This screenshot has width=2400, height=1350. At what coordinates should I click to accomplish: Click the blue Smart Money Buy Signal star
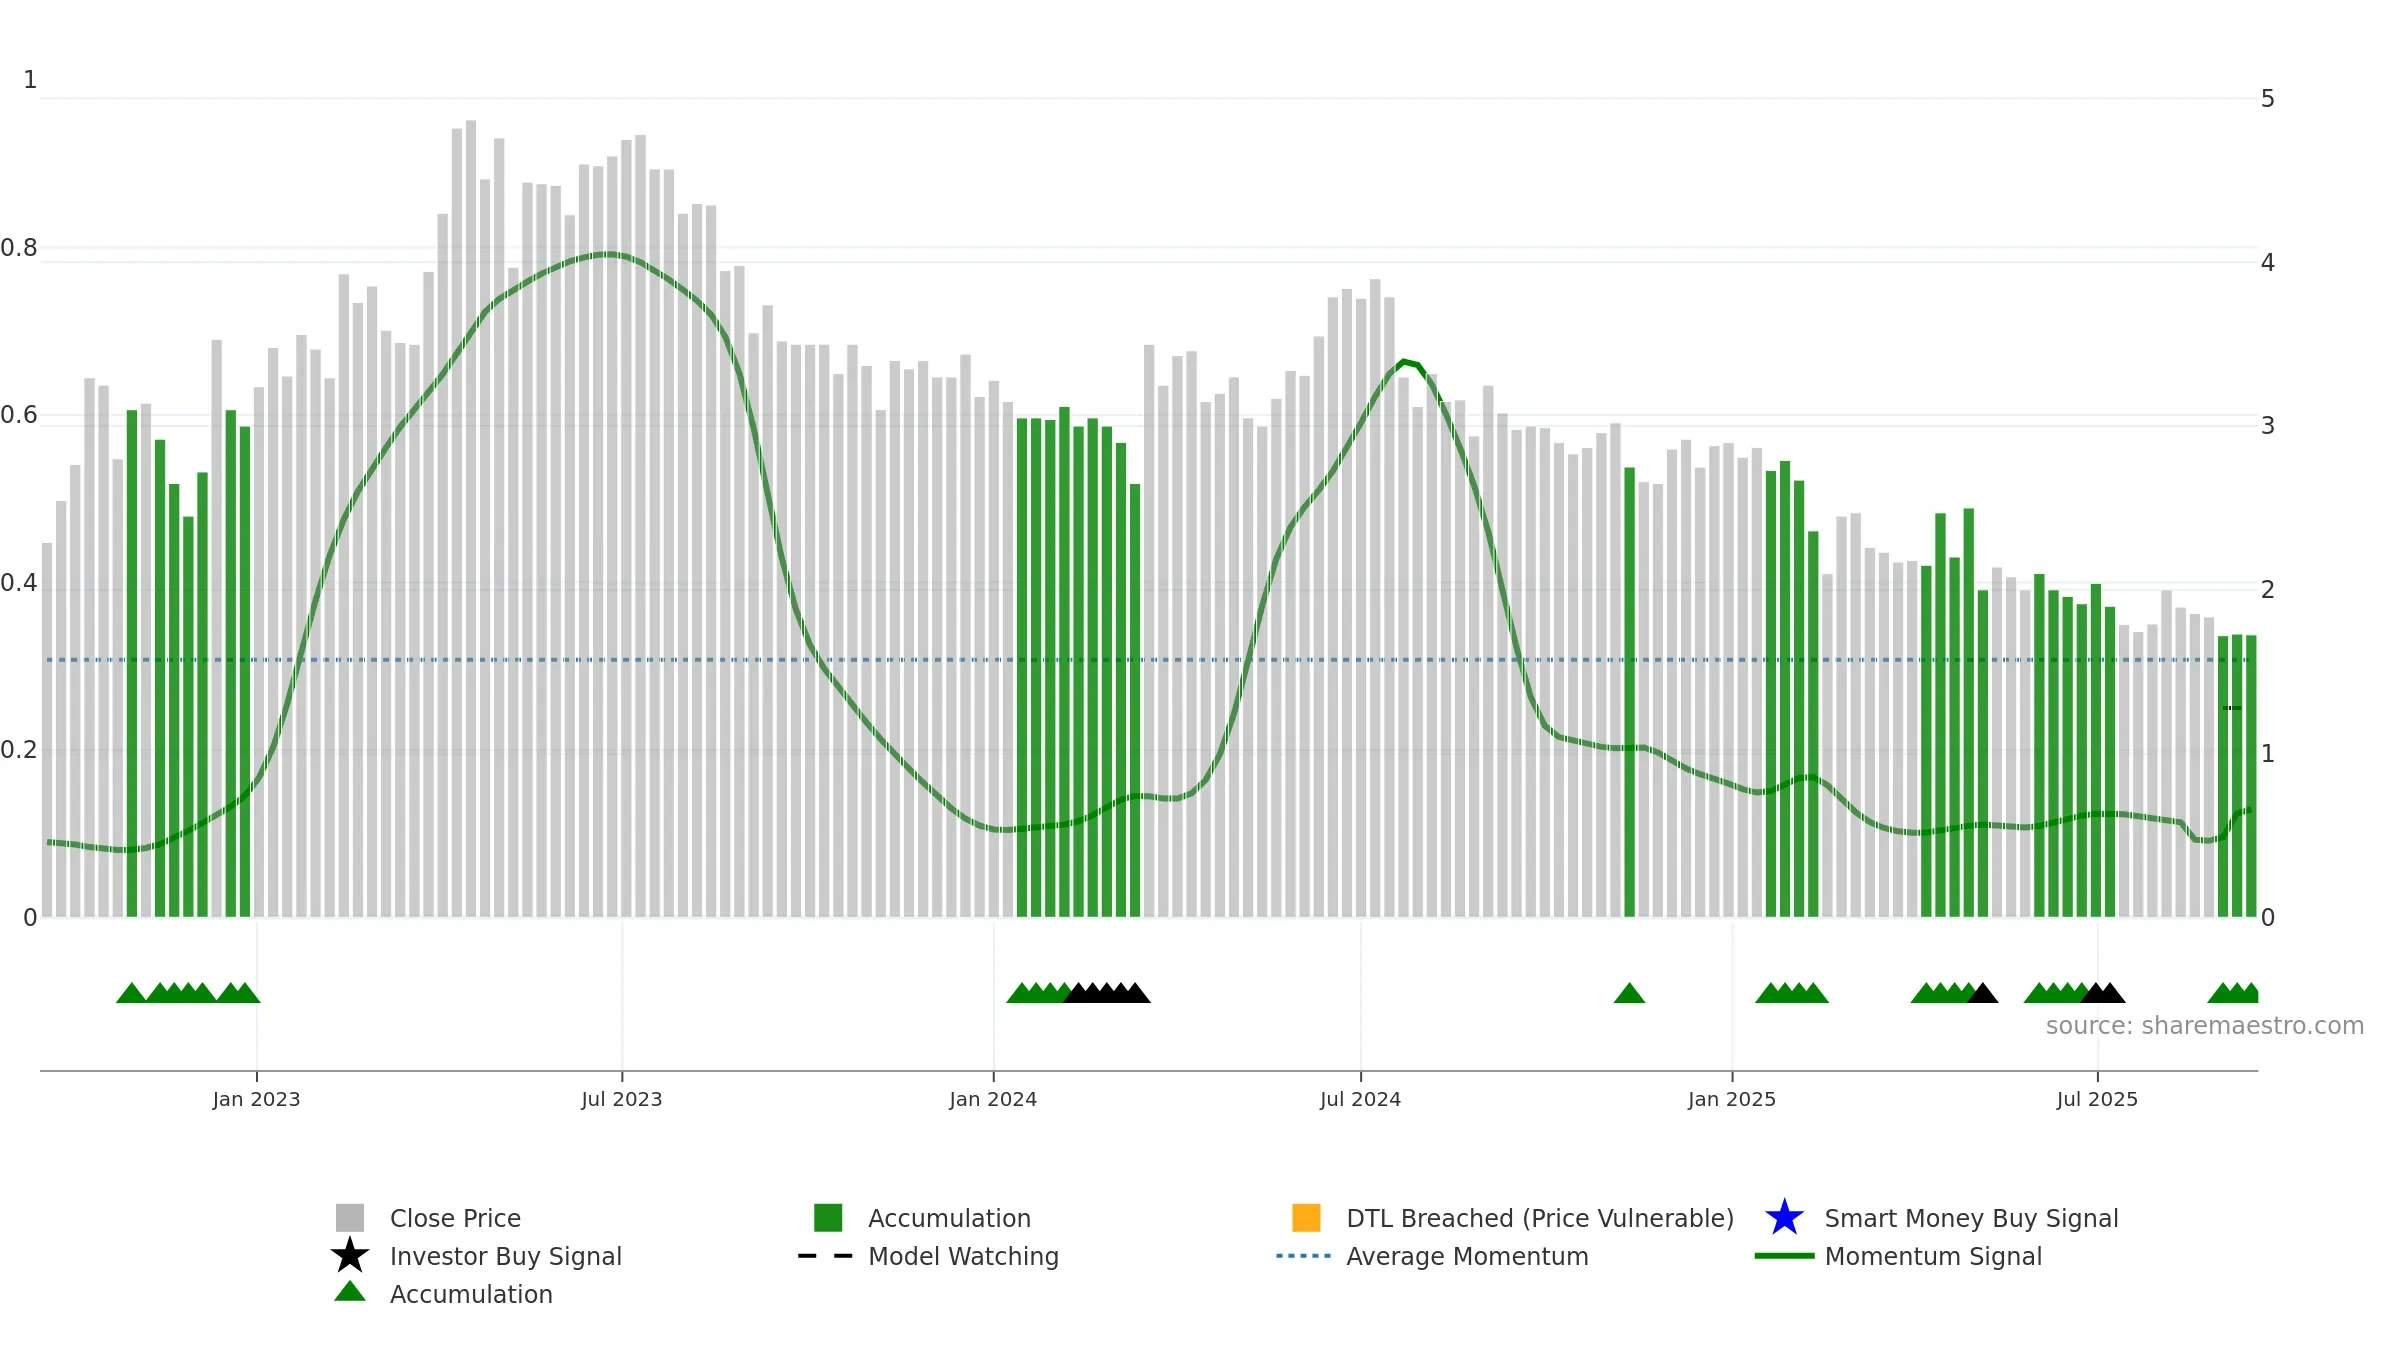click(1784, 1218)
